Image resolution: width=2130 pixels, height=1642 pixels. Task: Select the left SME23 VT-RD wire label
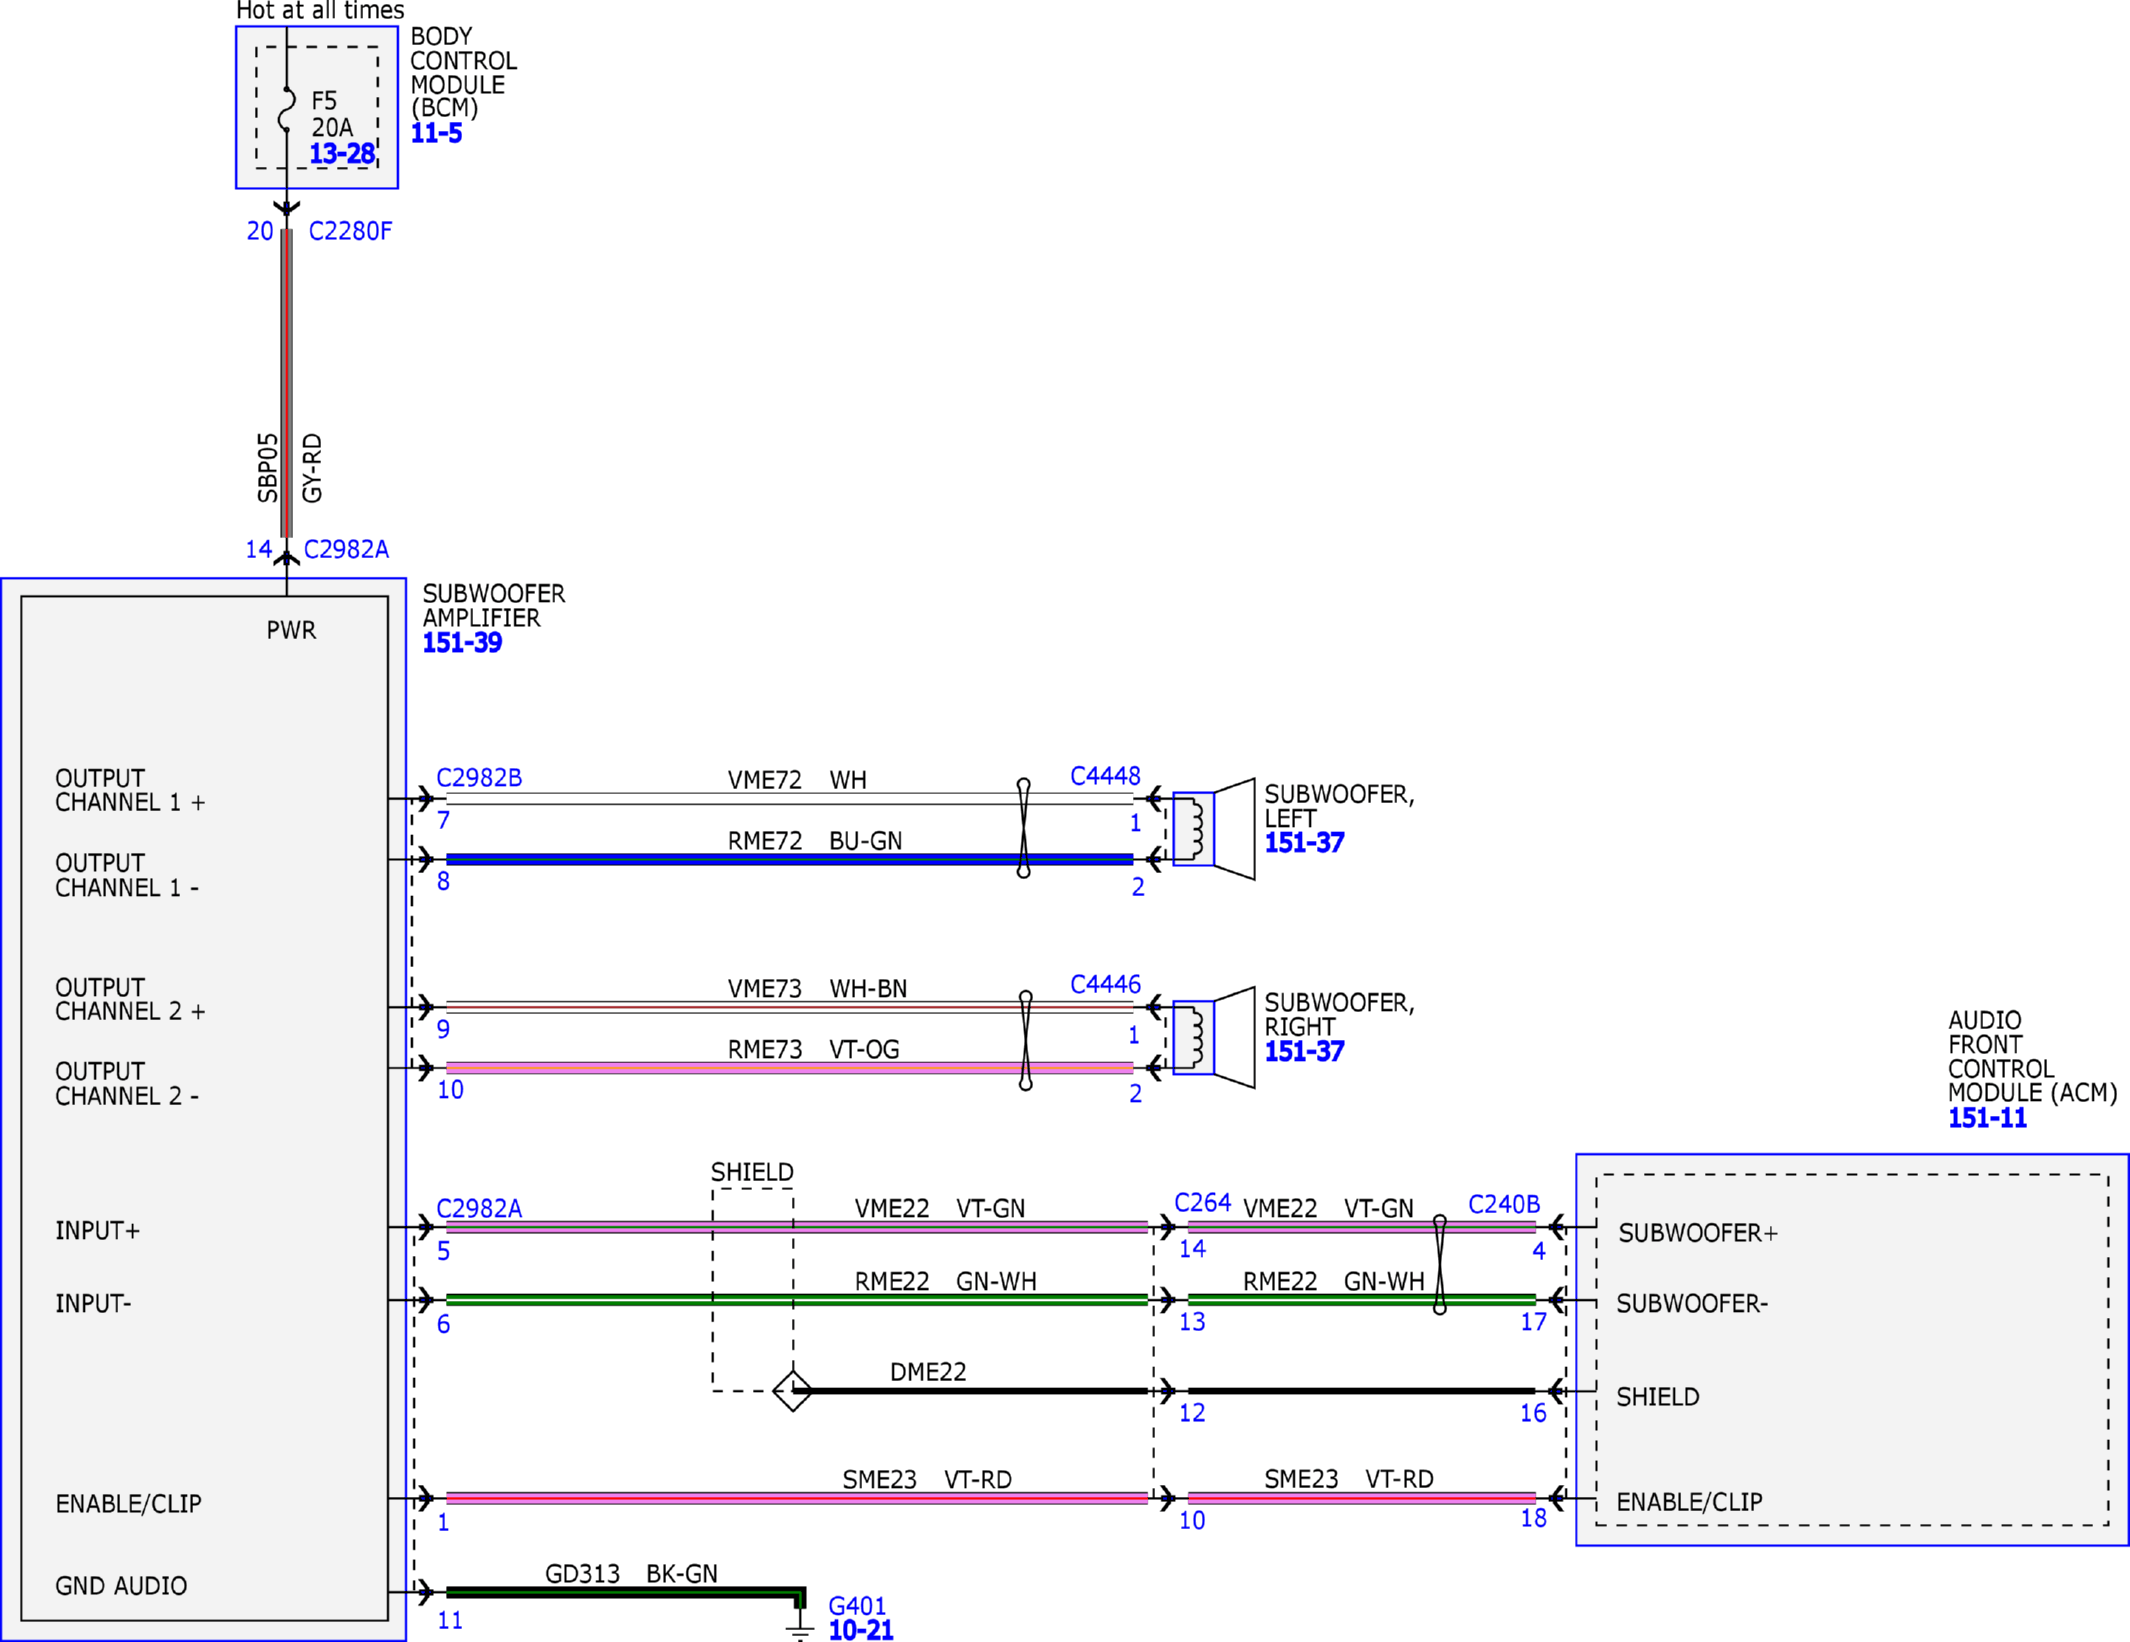(927, 1480)
